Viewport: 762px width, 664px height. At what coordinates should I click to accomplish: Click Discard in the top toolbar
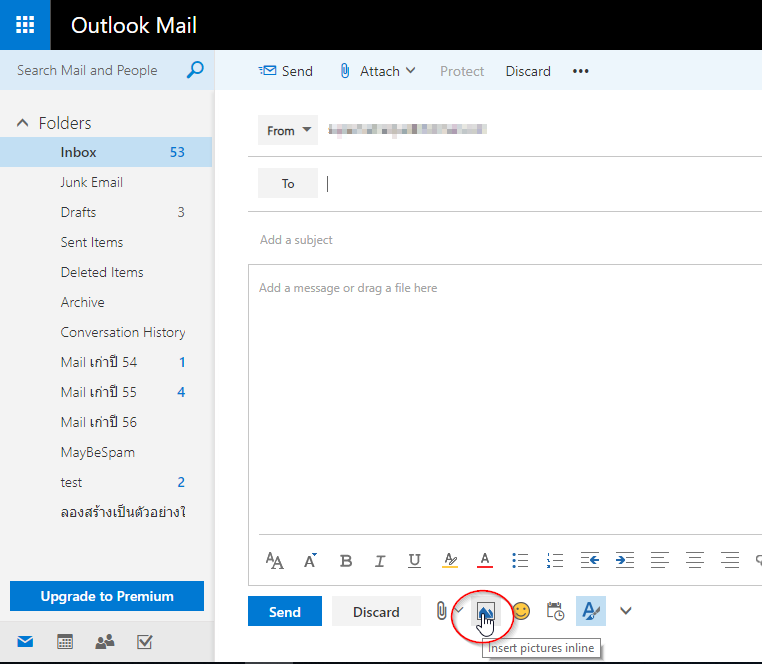tap(528, 71)
